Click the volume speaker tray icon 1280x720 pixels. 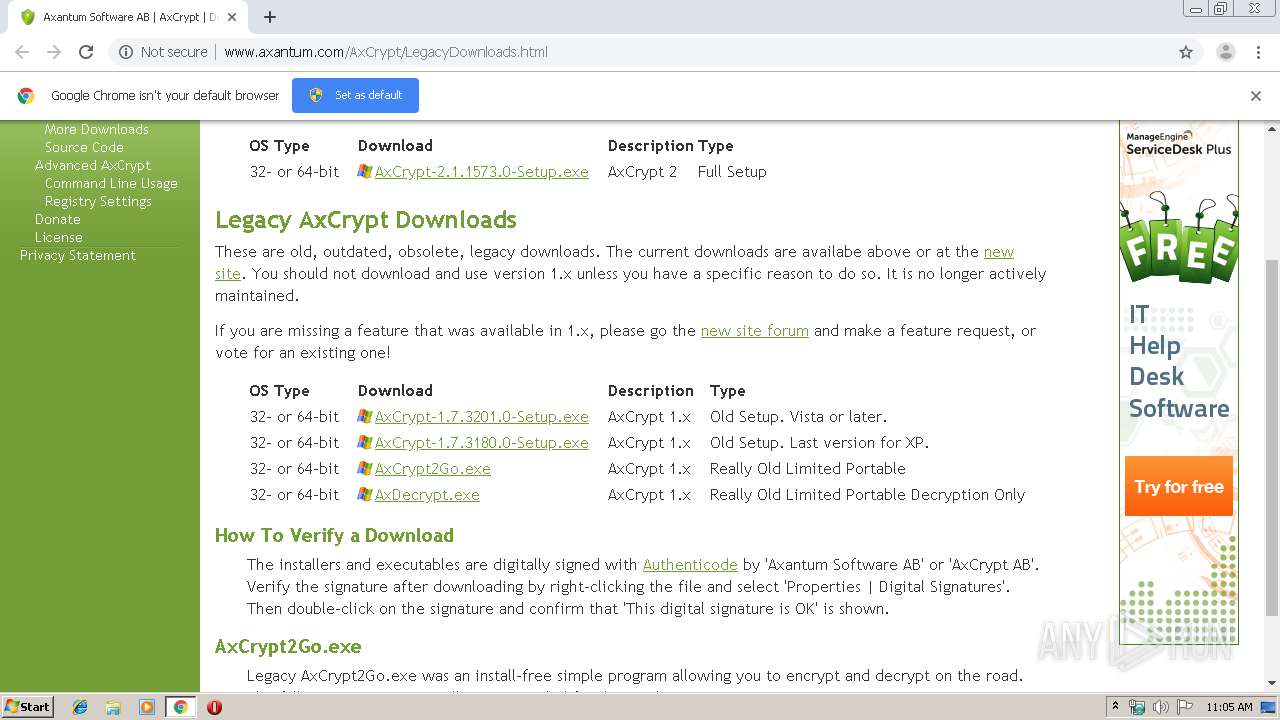click(x=1160, y=707)
